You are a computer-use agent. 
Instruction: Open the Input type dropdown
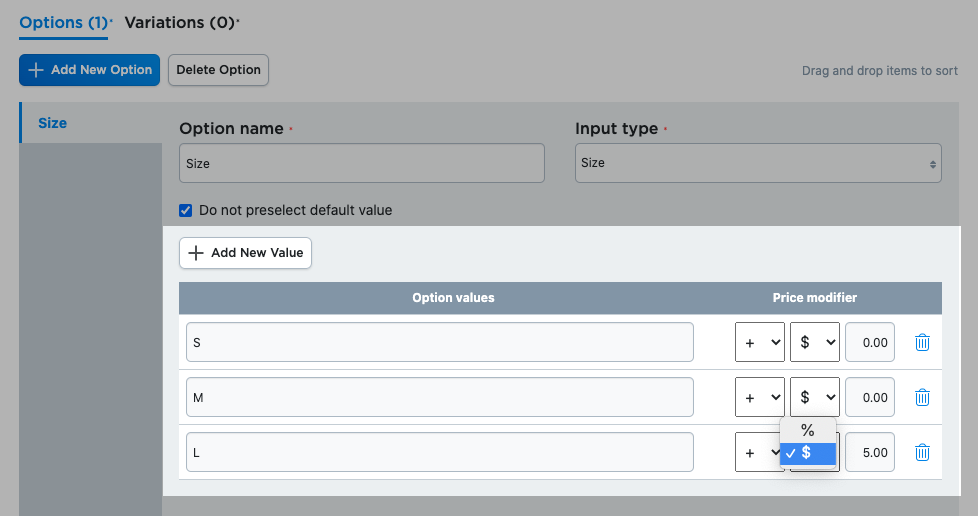[757, 163]
